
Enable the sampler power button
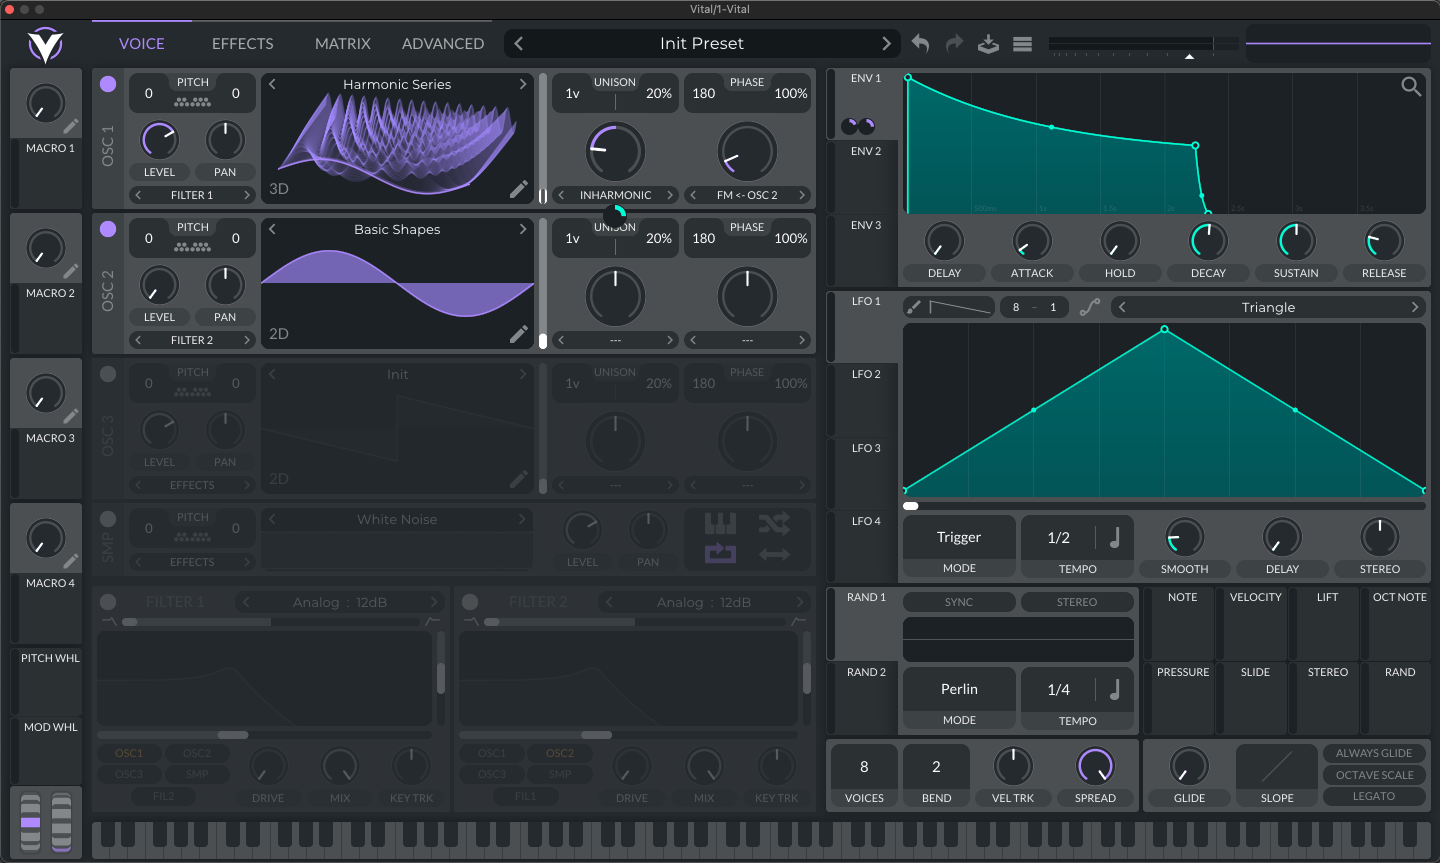108,519
